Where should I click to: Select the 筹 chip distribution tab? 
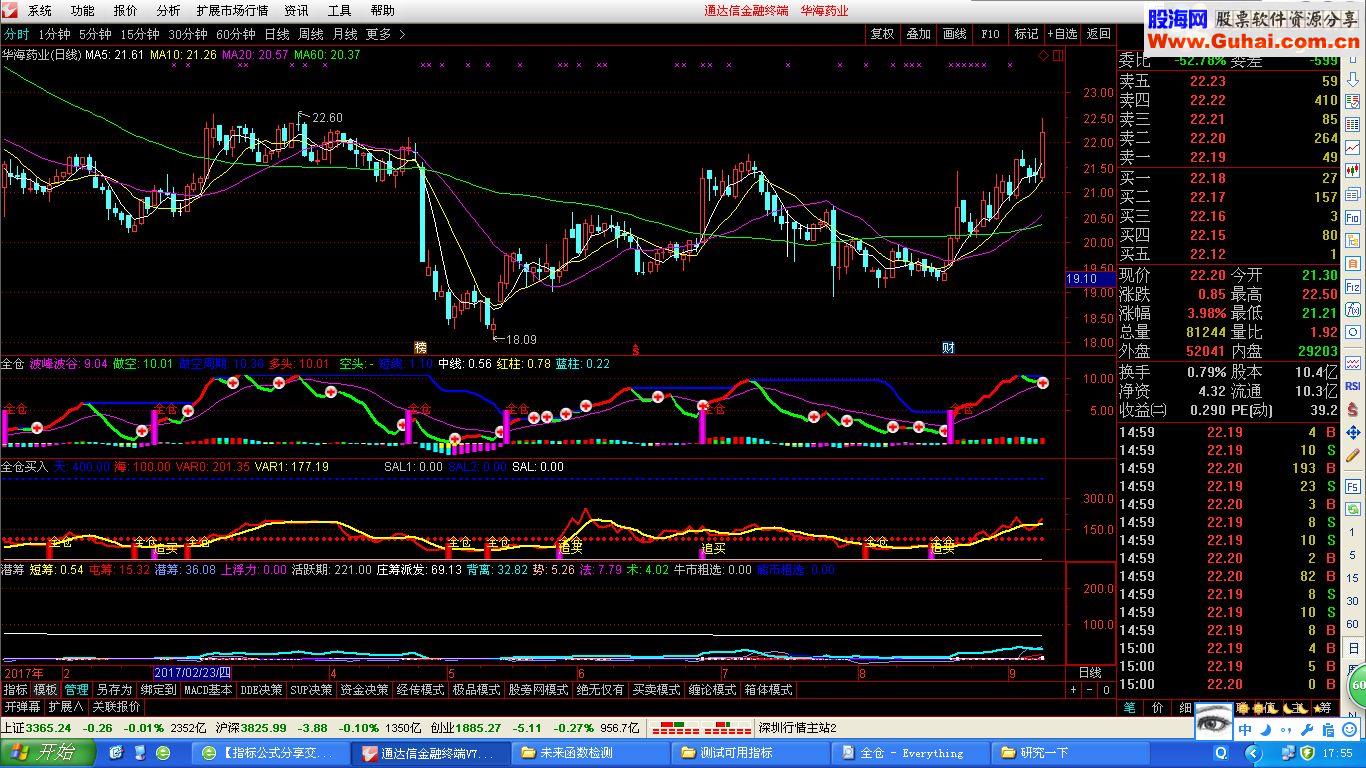[x=1325, y=708]
